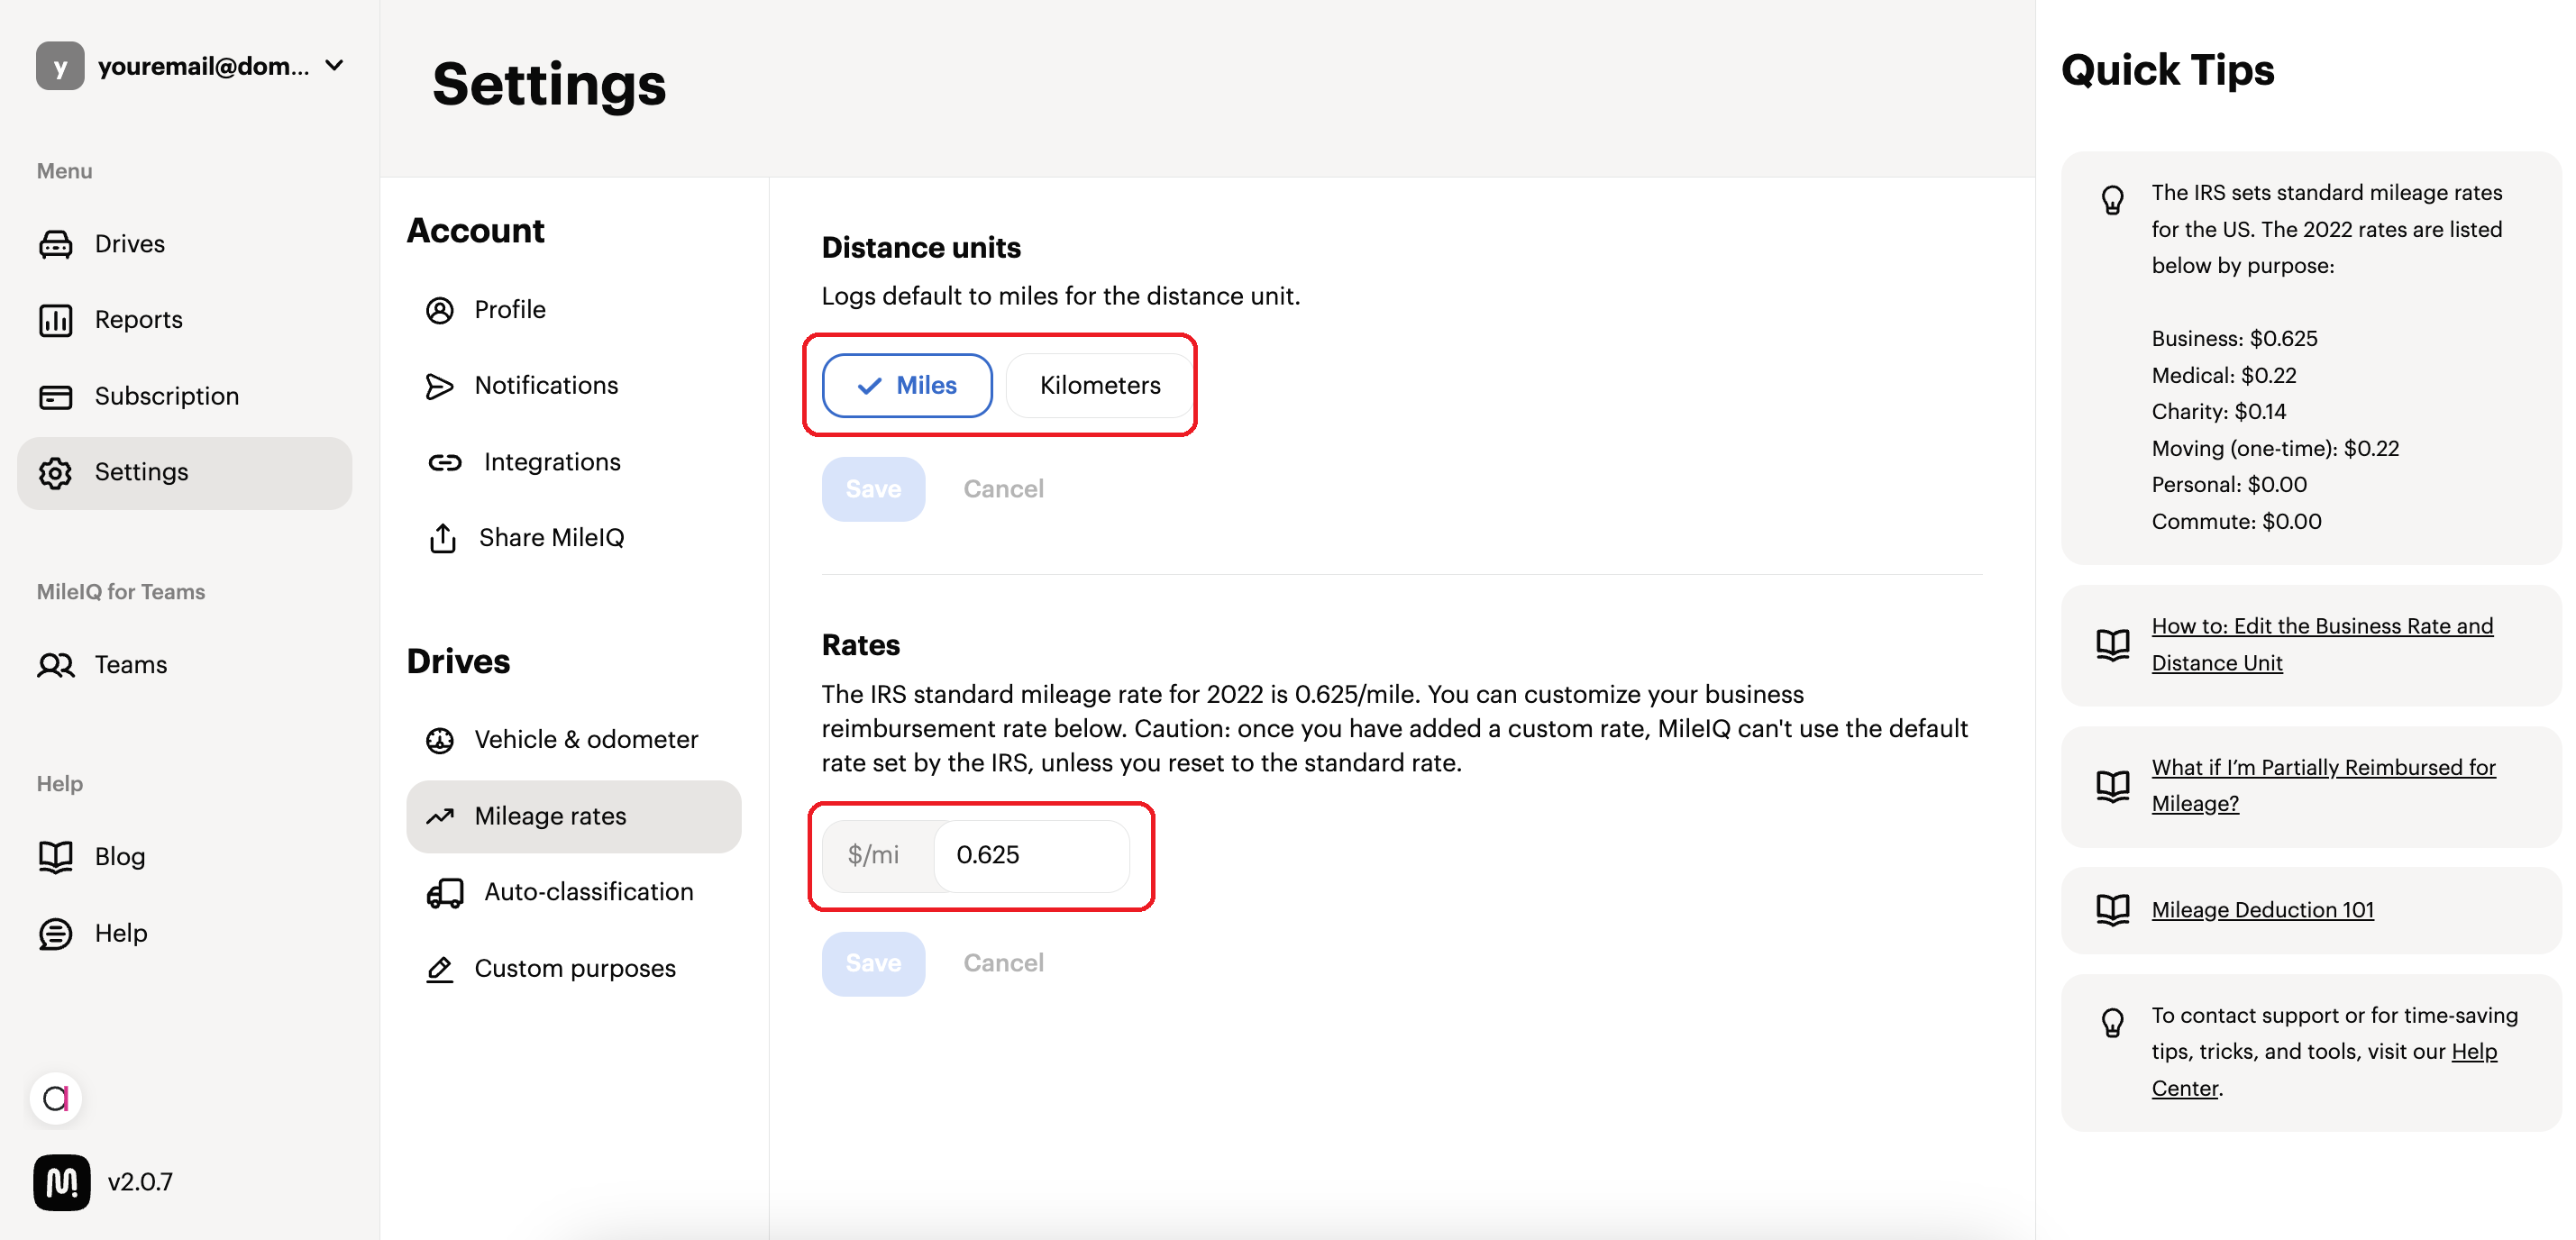Screen dimensions: 2576x1240
Task: Click book icon beside Edit Business Rate article
Action: pos(2113,645)
